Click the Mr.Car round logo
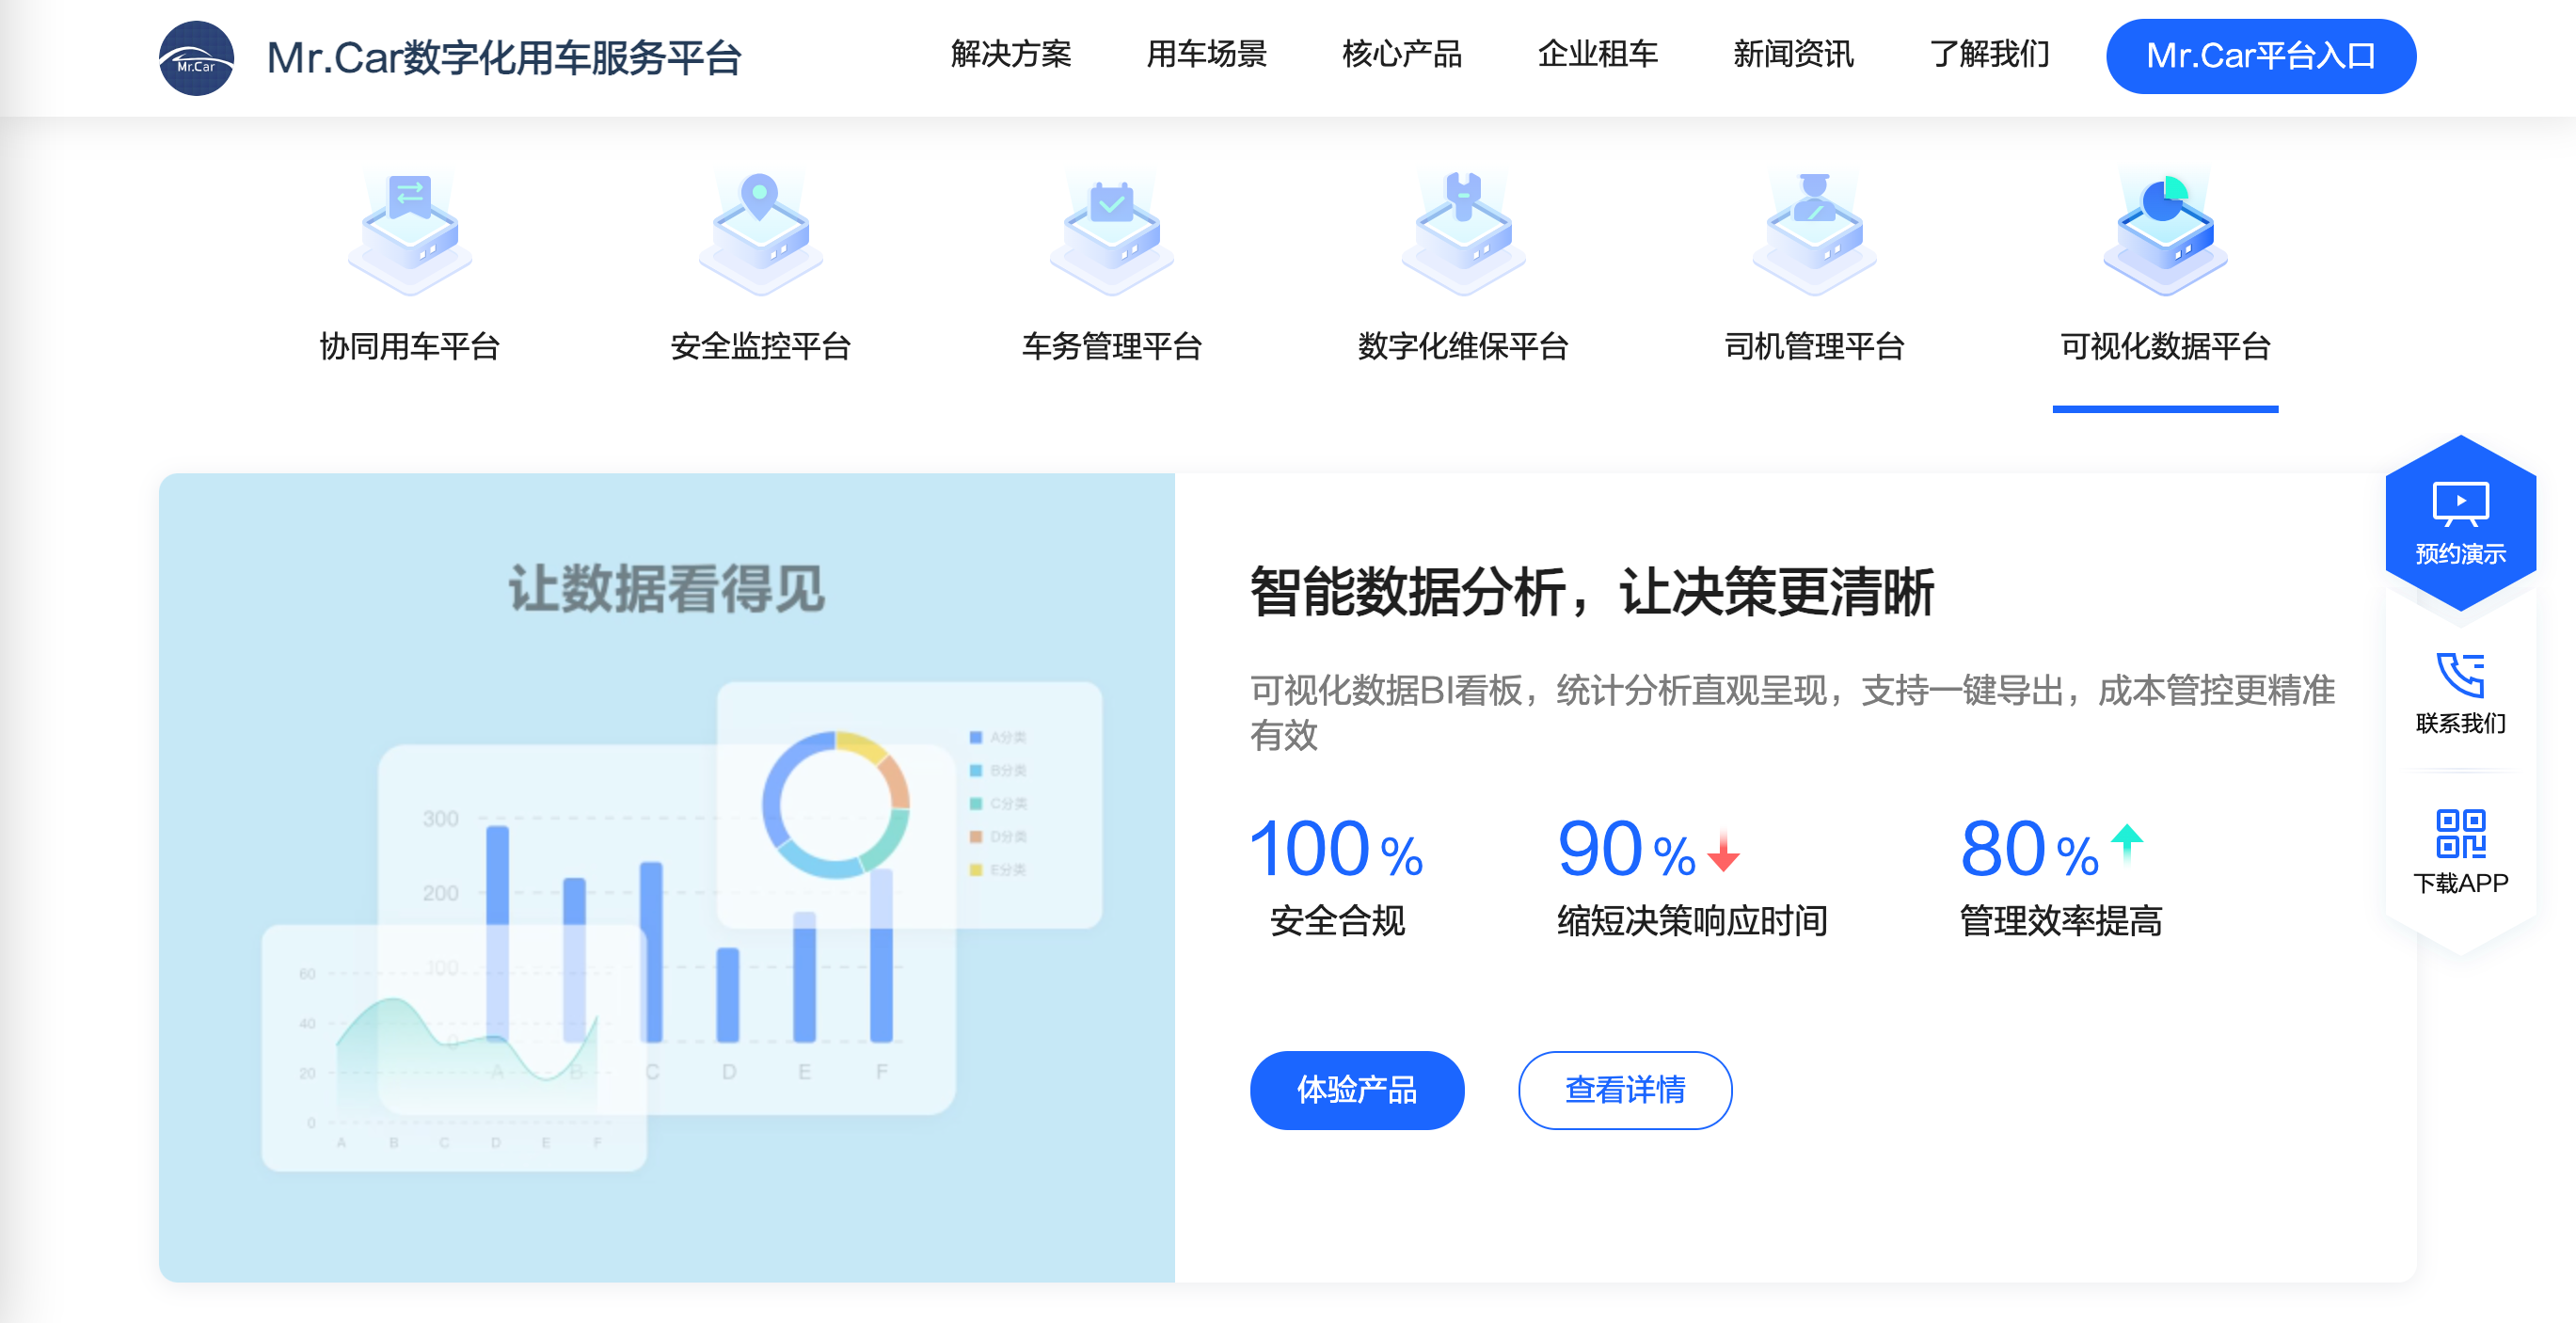 click(x=196, y=58)
